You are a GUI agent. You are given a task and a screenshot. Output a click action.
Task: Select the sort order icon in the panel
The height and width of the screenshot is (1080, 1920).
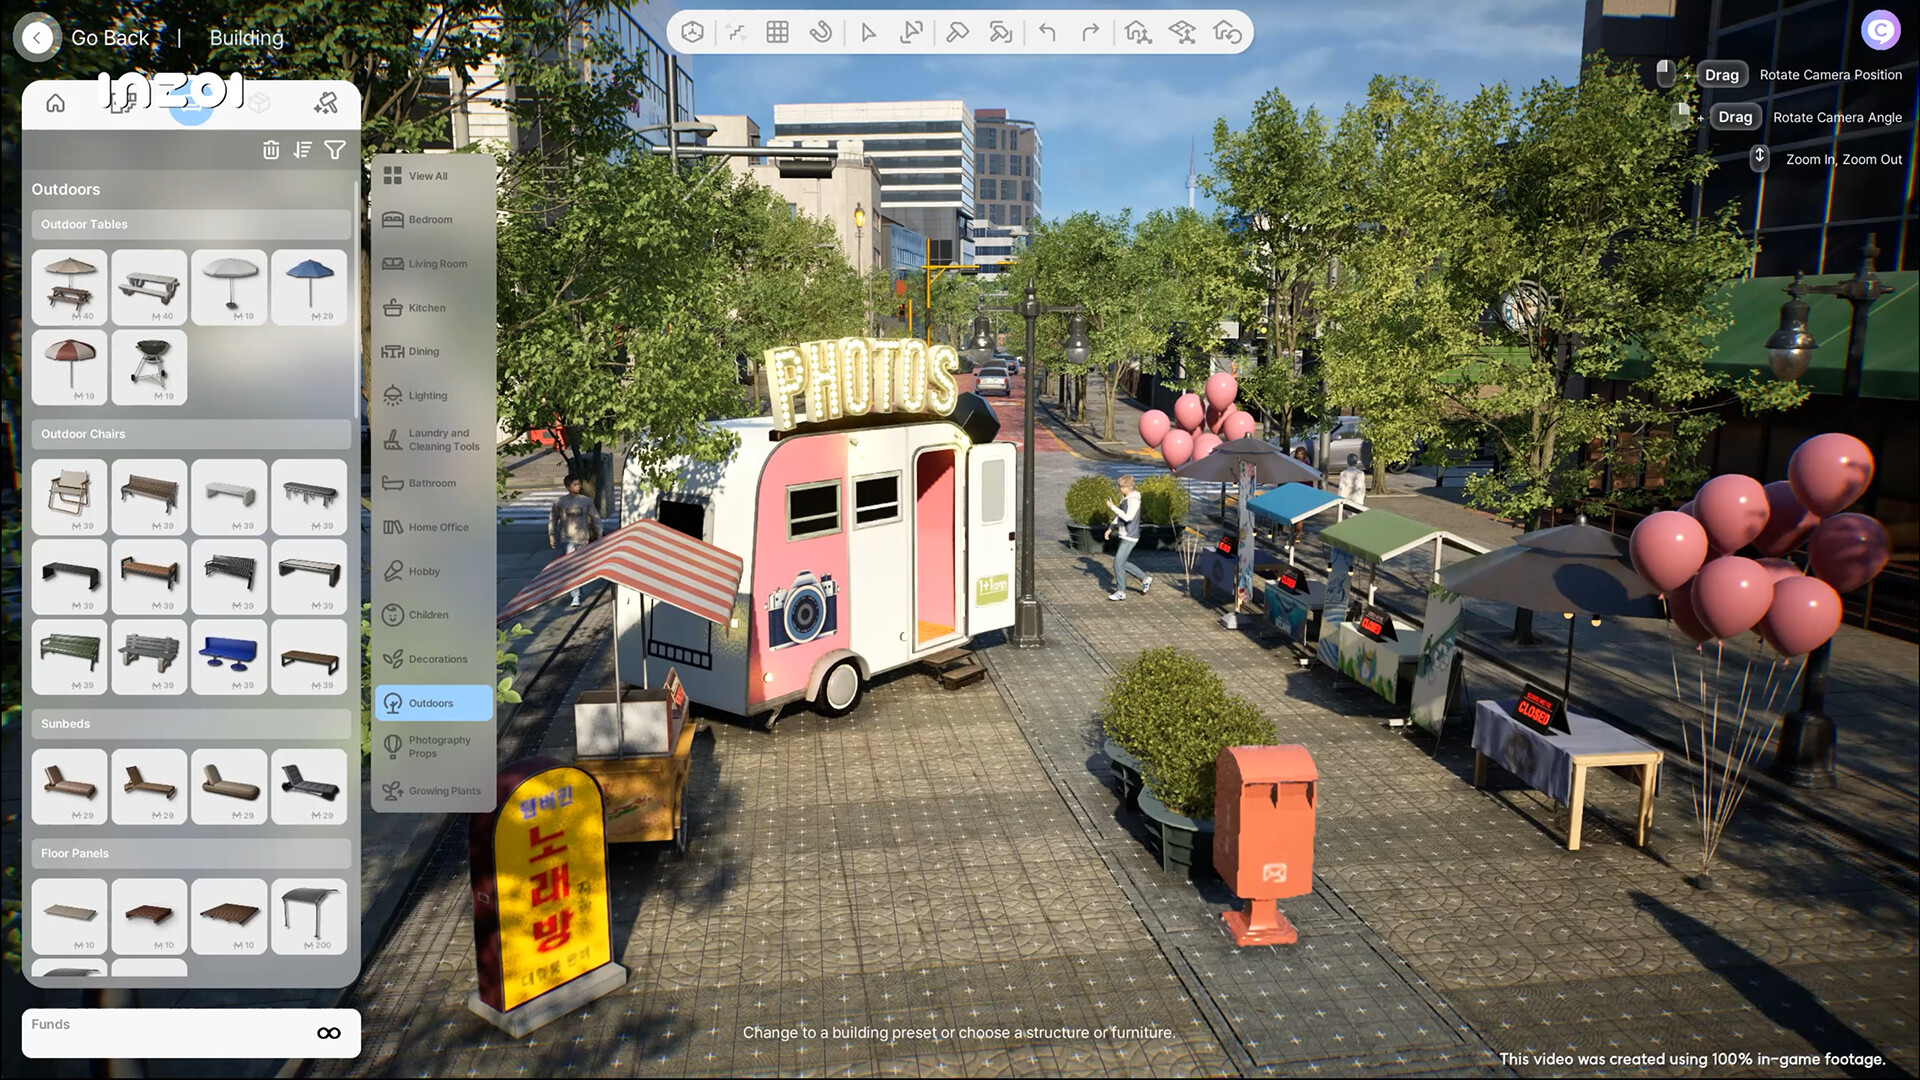click(x=303, y=150)
